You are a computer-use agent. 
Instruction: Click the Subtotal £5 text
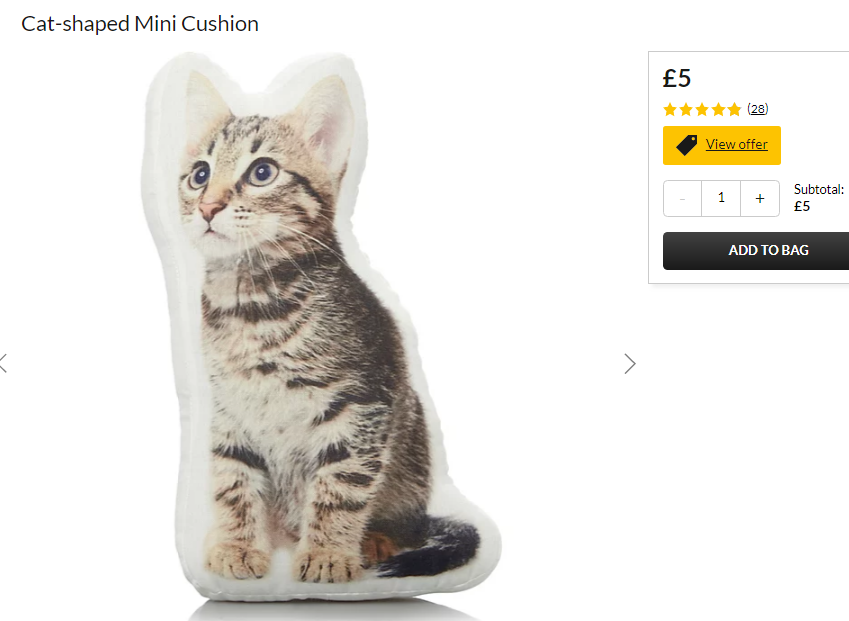818,198
